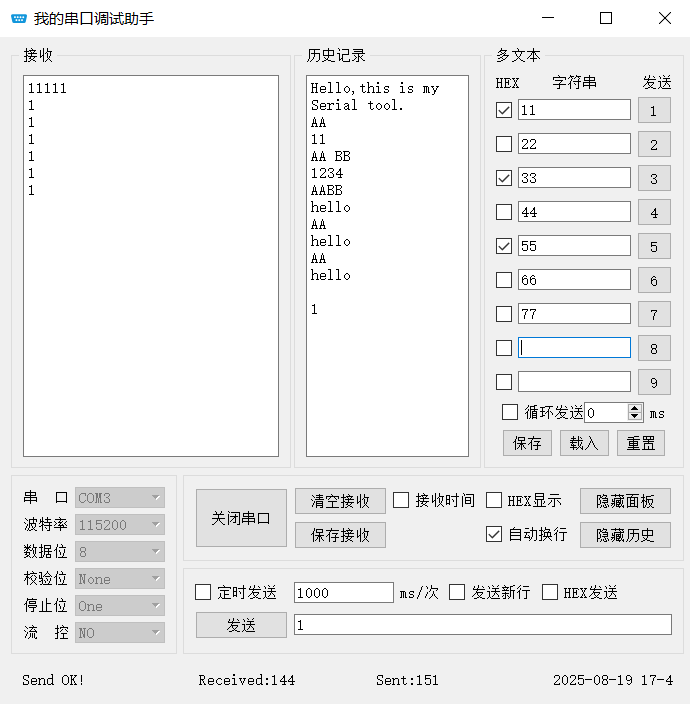Click "AABB" in the 历史记录 list

pyautogui.click(x=327, y=190)
